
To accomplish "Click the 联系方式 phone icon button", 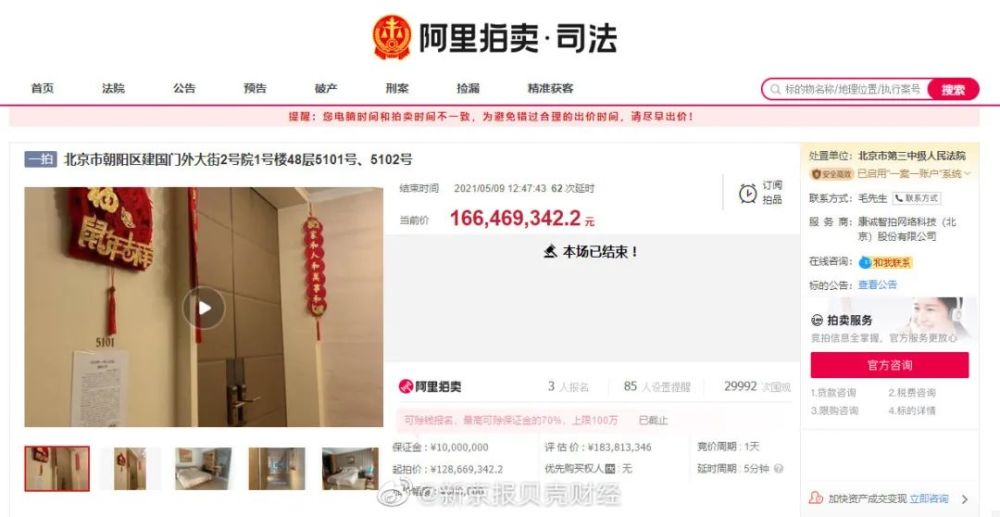I will (x=916, y=198).
